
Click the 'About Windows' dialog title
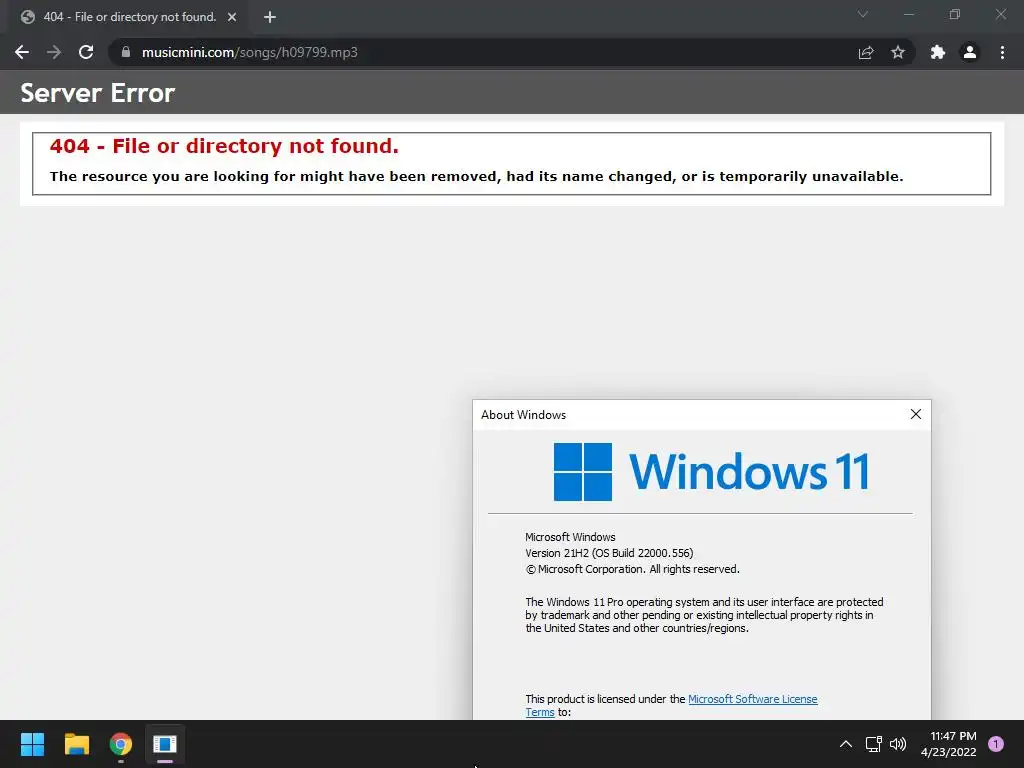pos(523,415)
